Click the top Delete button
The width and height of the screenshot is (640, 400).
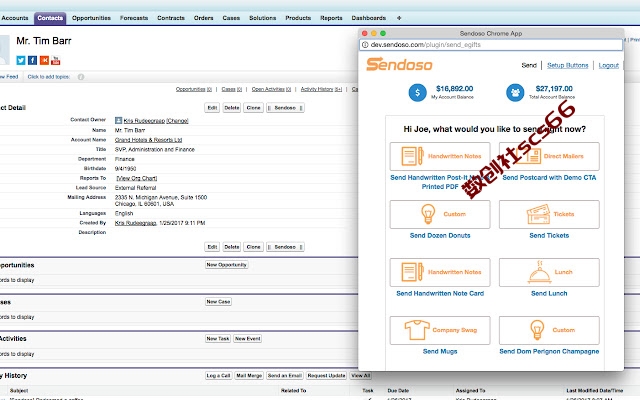pos(232,108)
